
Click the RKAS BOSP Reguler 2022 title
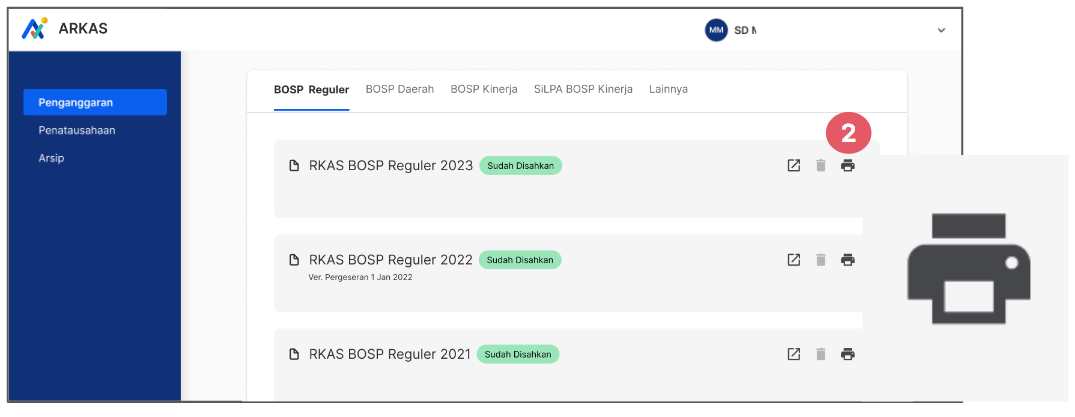pyautogui.click(x=391, y=260)
